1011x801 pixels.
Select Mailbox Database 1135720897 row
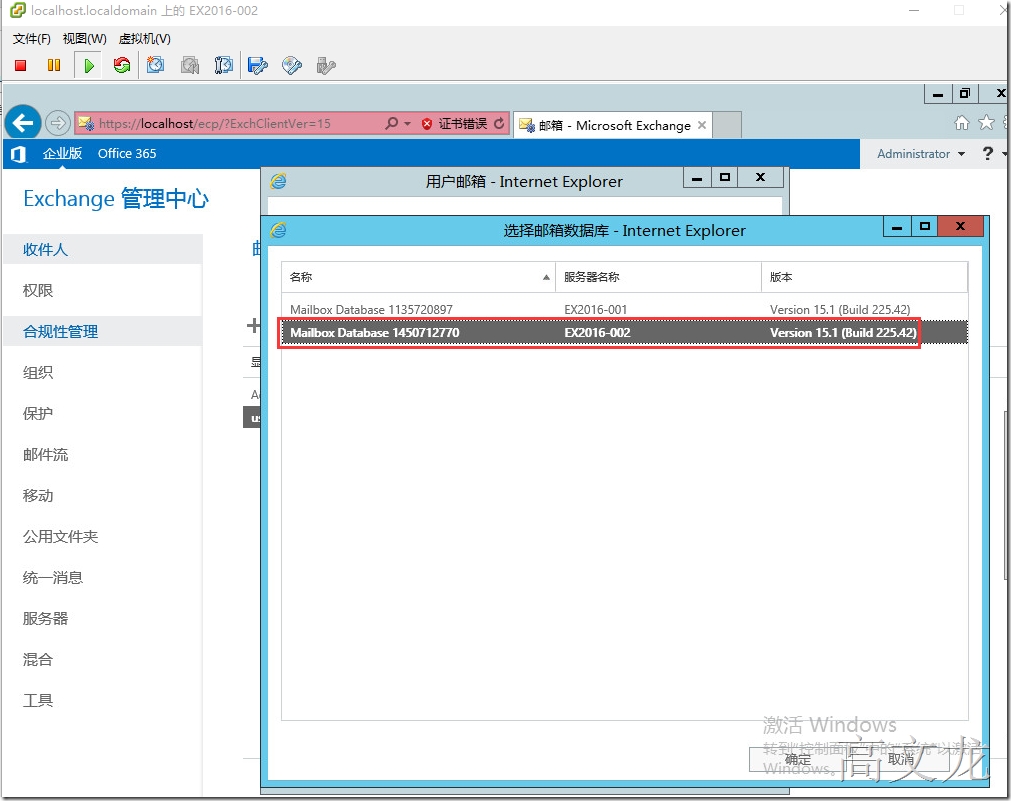point(624,310)
